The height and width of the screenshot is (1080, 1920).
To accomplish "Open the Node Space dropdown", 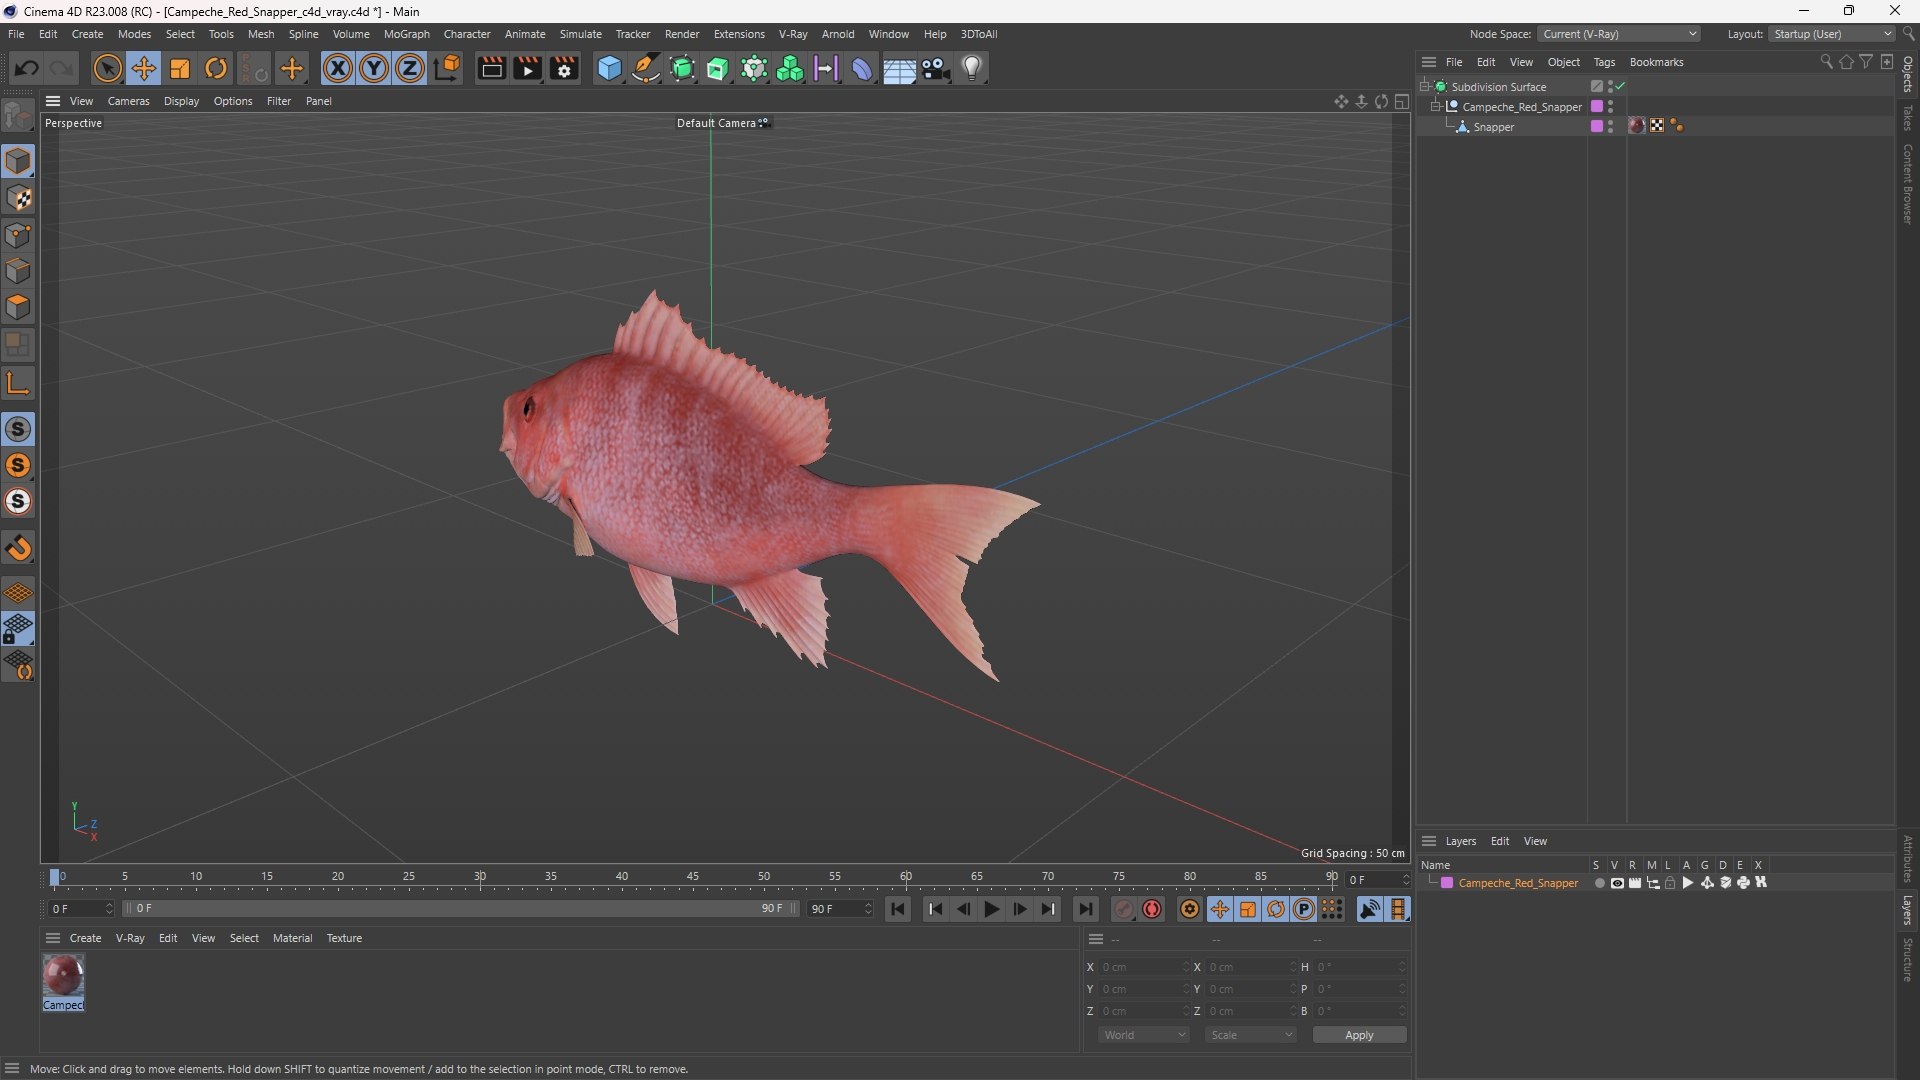I will (1619, 34).
